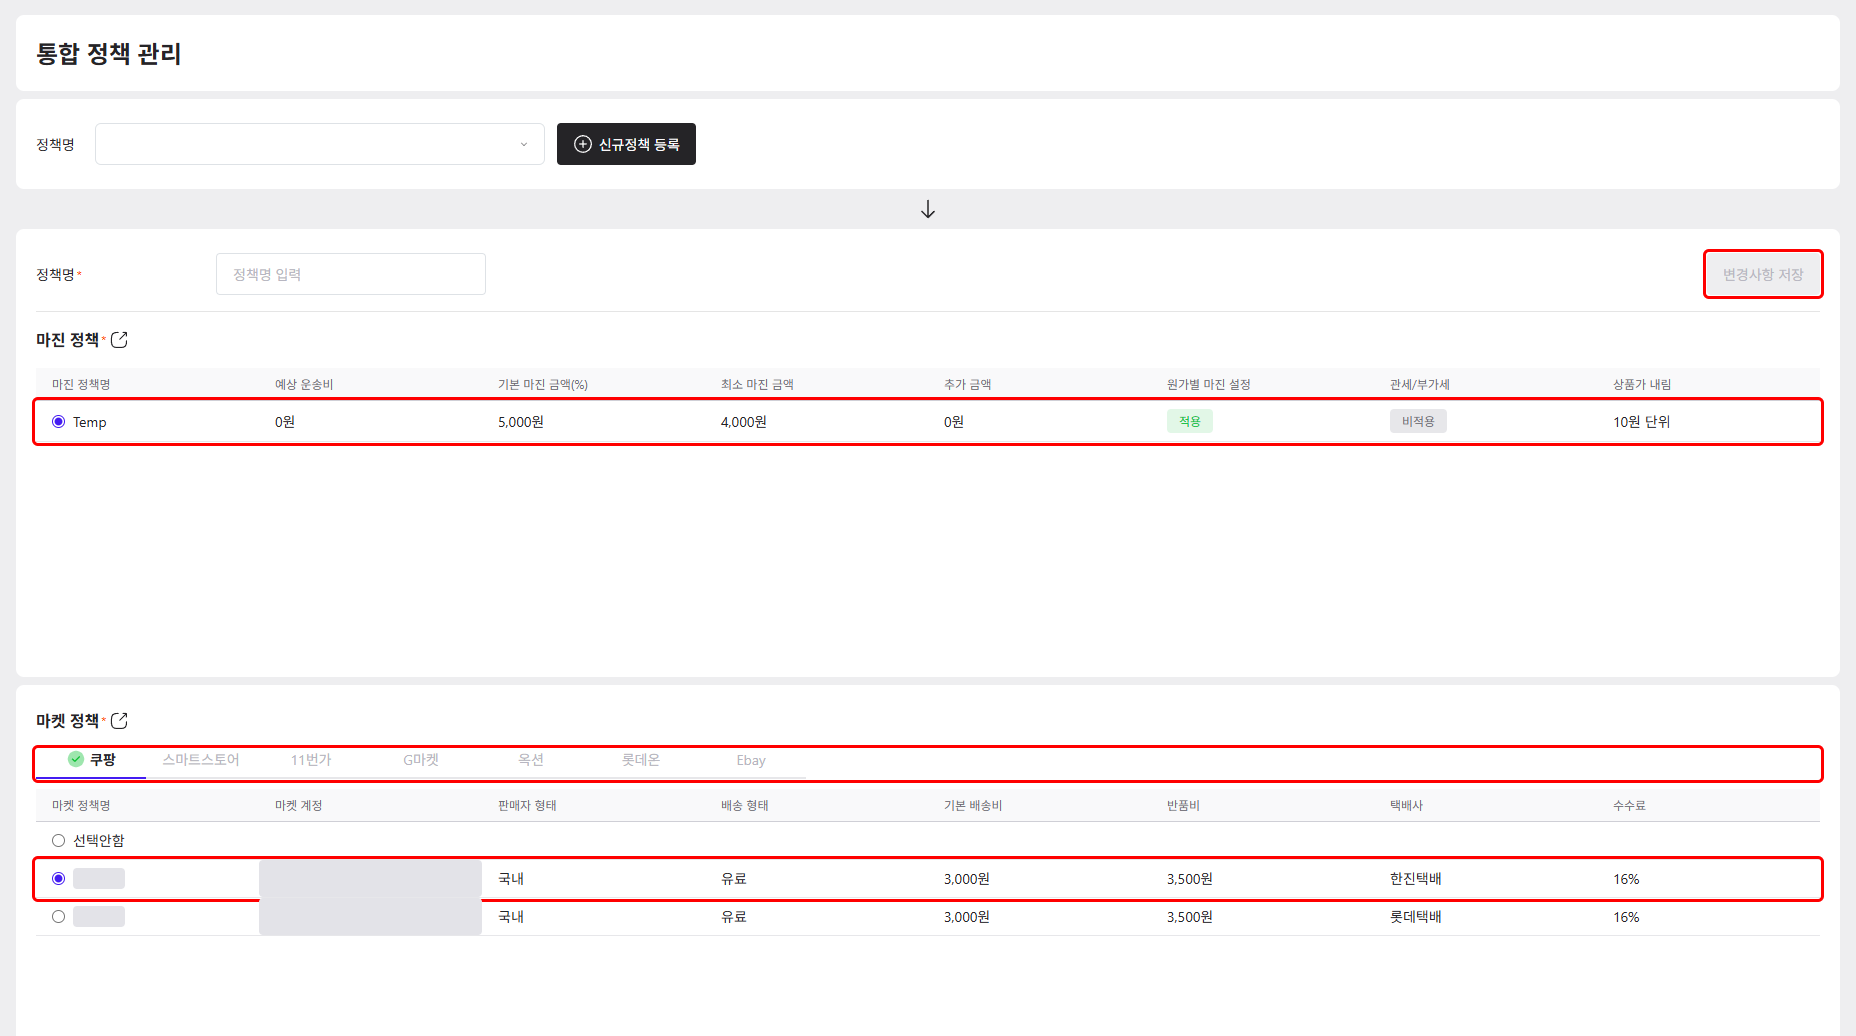Open the 정책명 dropdown selector
The width and height of the screenshot is (1856, 1036).
click(320, 144)
